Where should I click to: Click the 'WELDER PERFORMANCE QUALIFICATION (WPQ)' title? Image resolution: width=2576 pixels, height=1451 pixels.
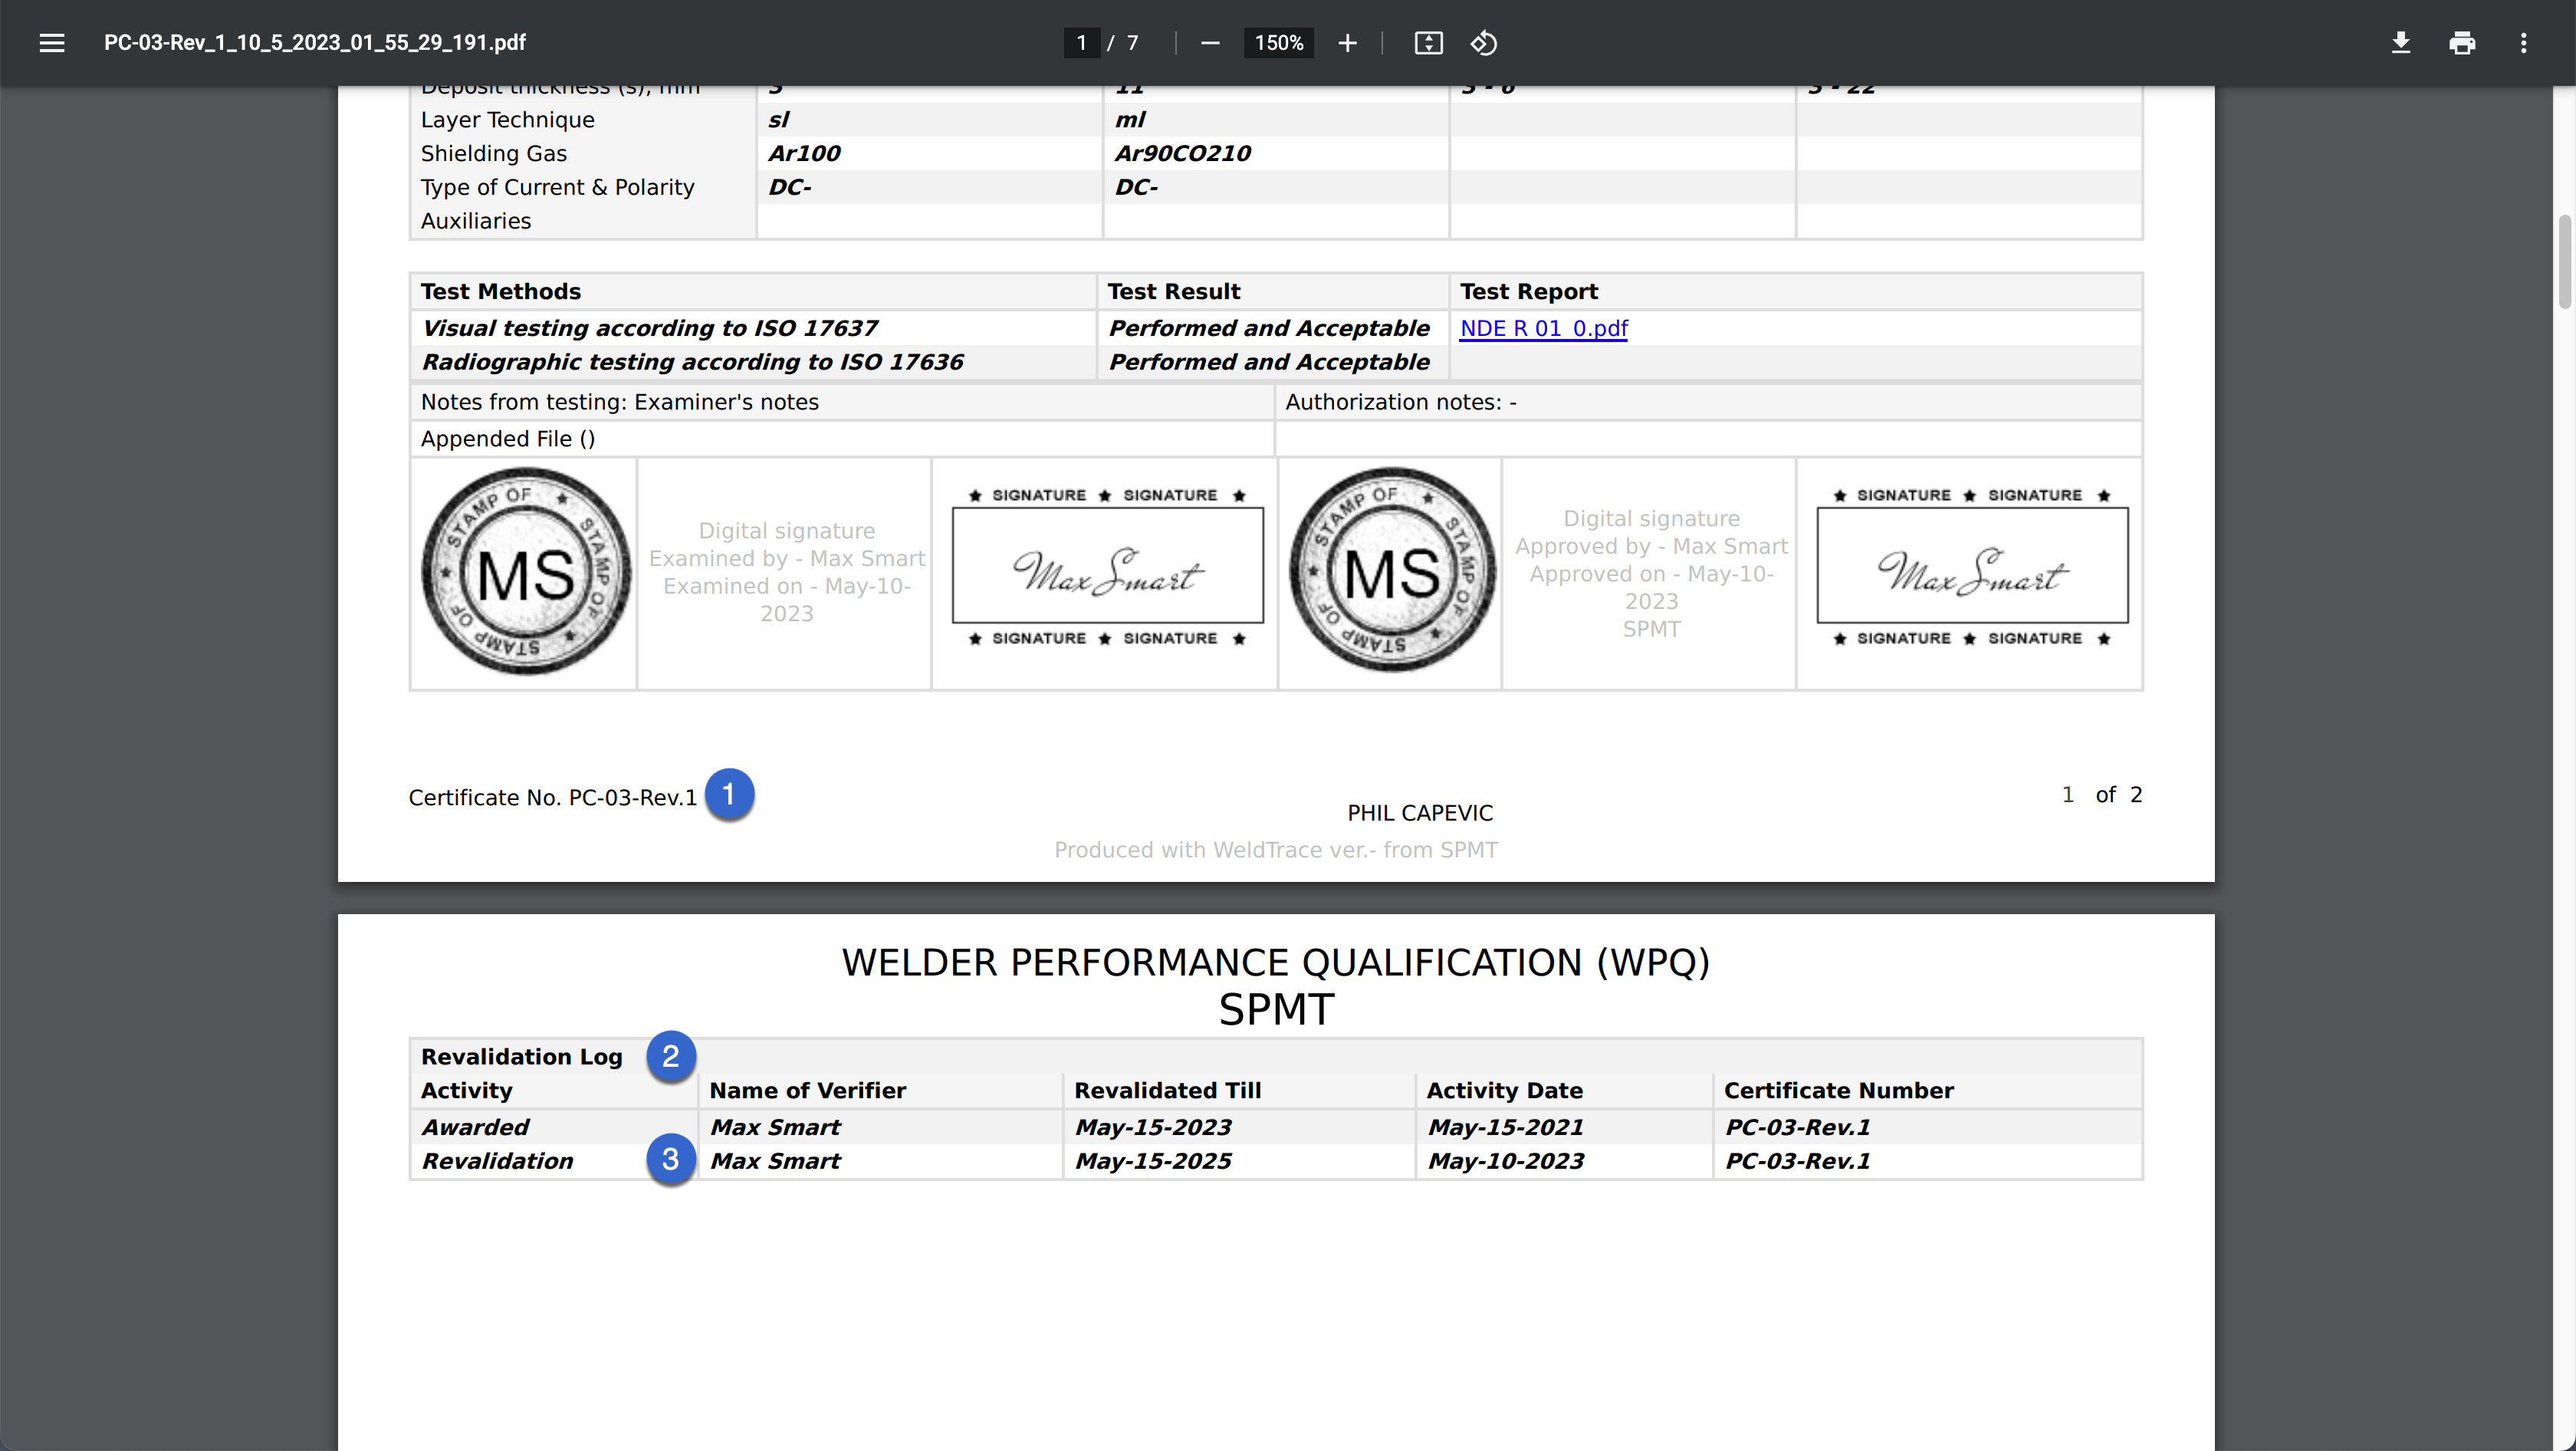click(1276, 962)
